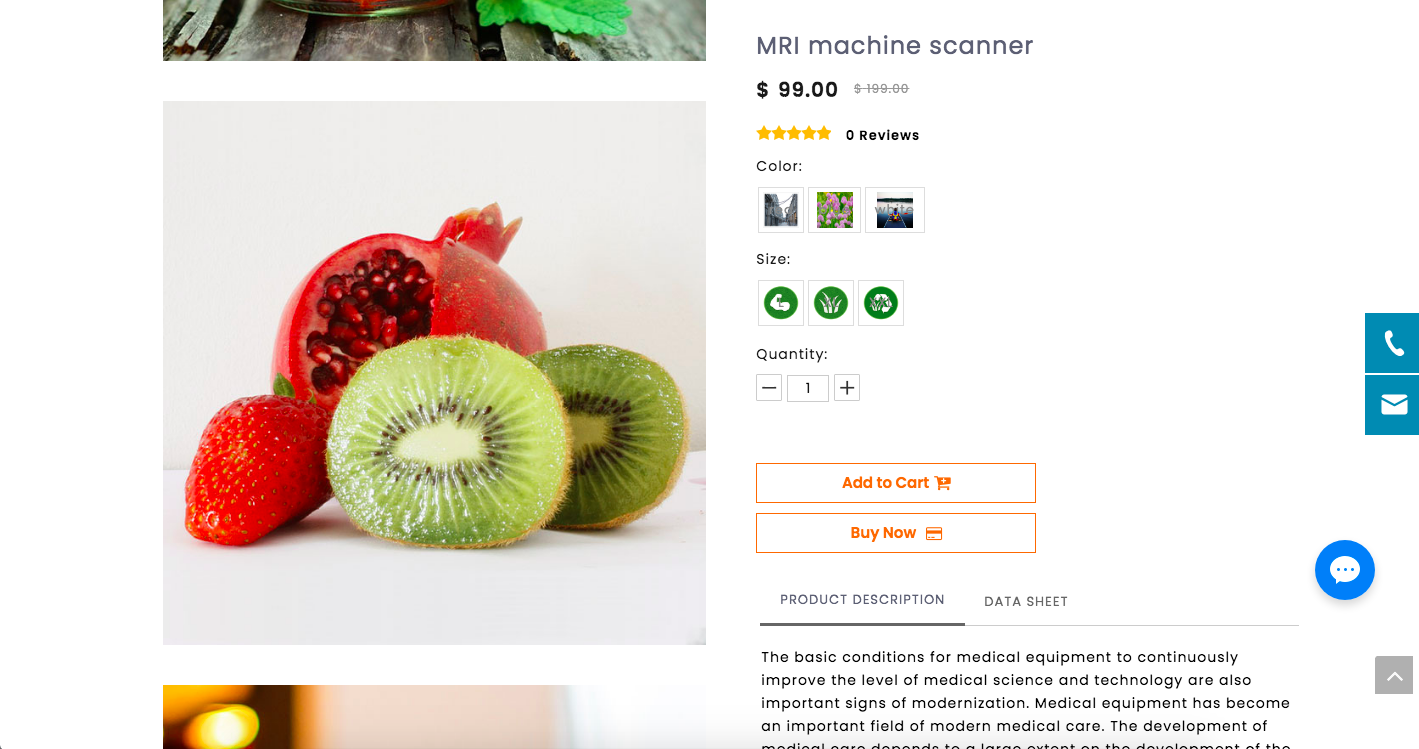Click the plus quantity button
This screenshot has height=749, width=1419.
[847, 388]
